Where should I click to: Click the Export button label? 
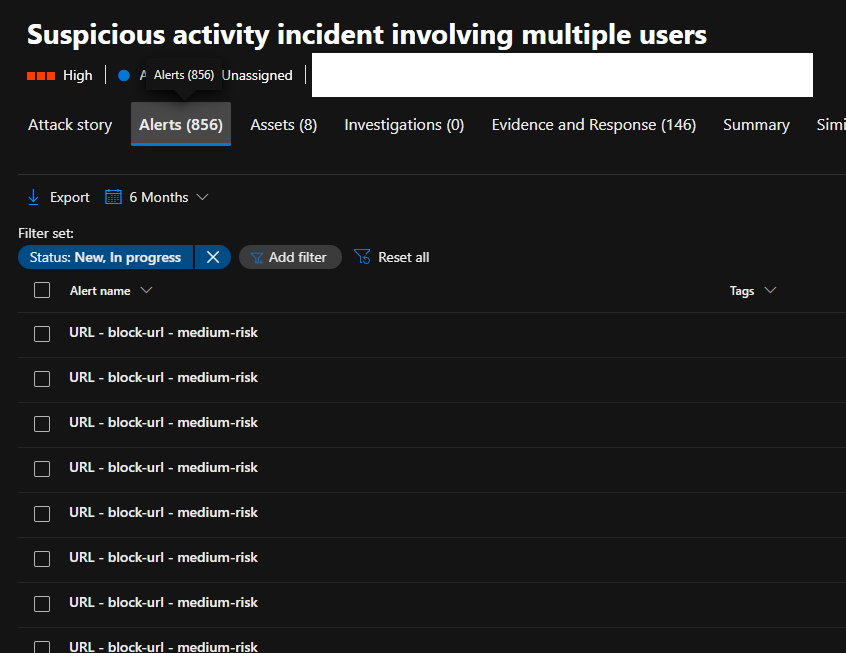pyautogui.click(x=70, y=198)
